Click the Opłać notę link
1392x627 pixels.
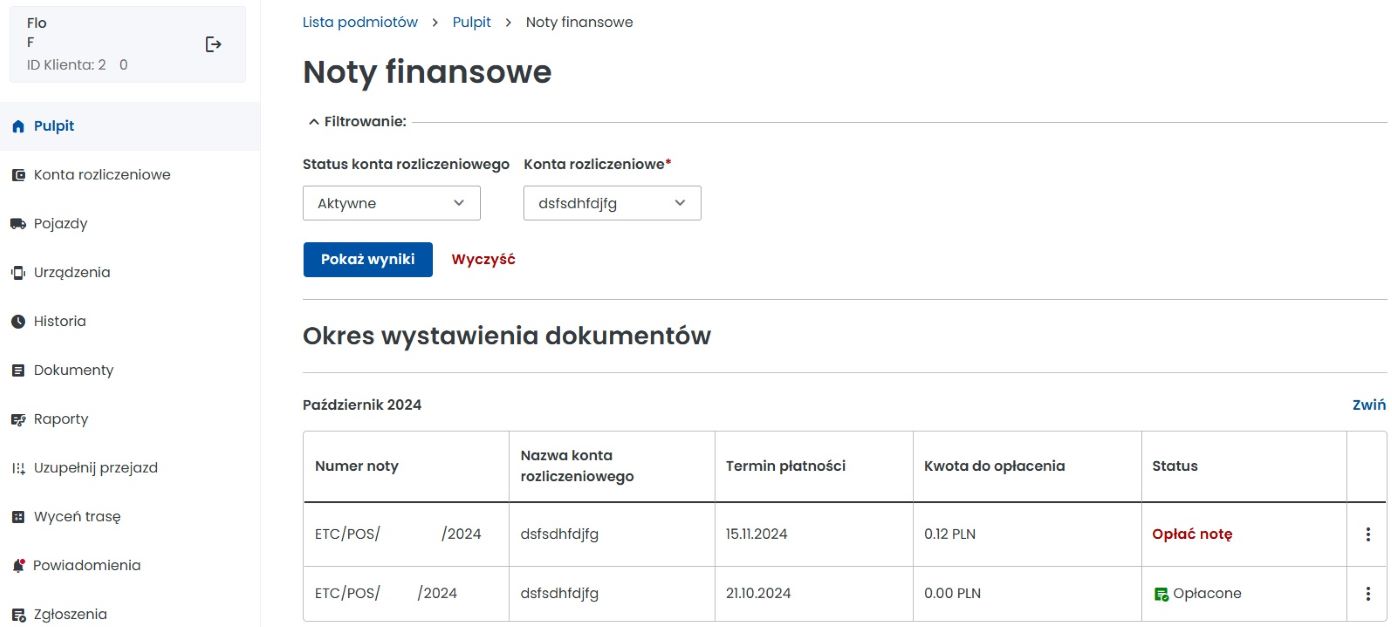coord(1192,534)
